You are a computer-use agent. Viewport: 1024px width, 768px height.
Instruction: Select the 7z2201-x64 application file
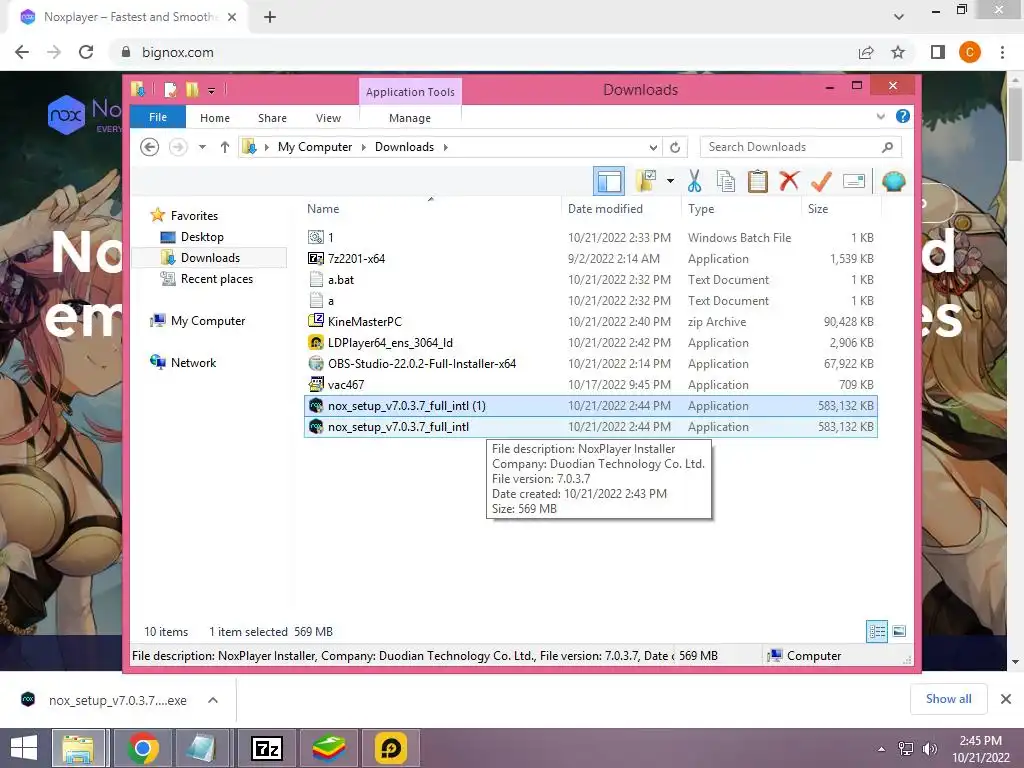pyautogui.click(x=590, y=259)
